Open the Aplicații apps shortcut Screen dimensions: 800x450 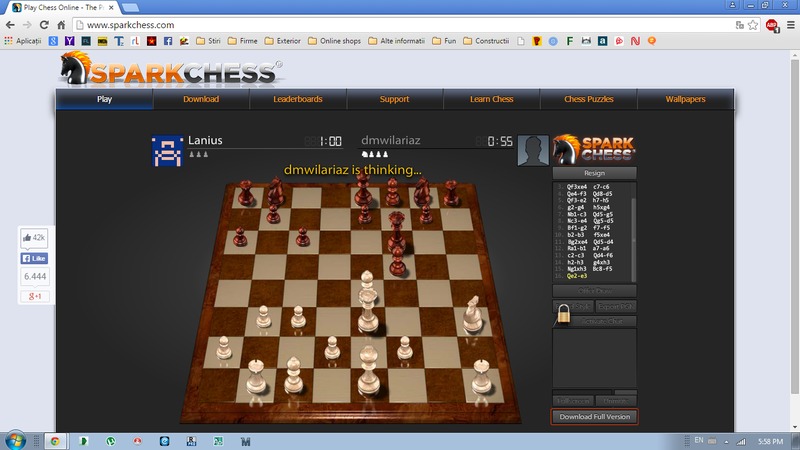point(23,41)
